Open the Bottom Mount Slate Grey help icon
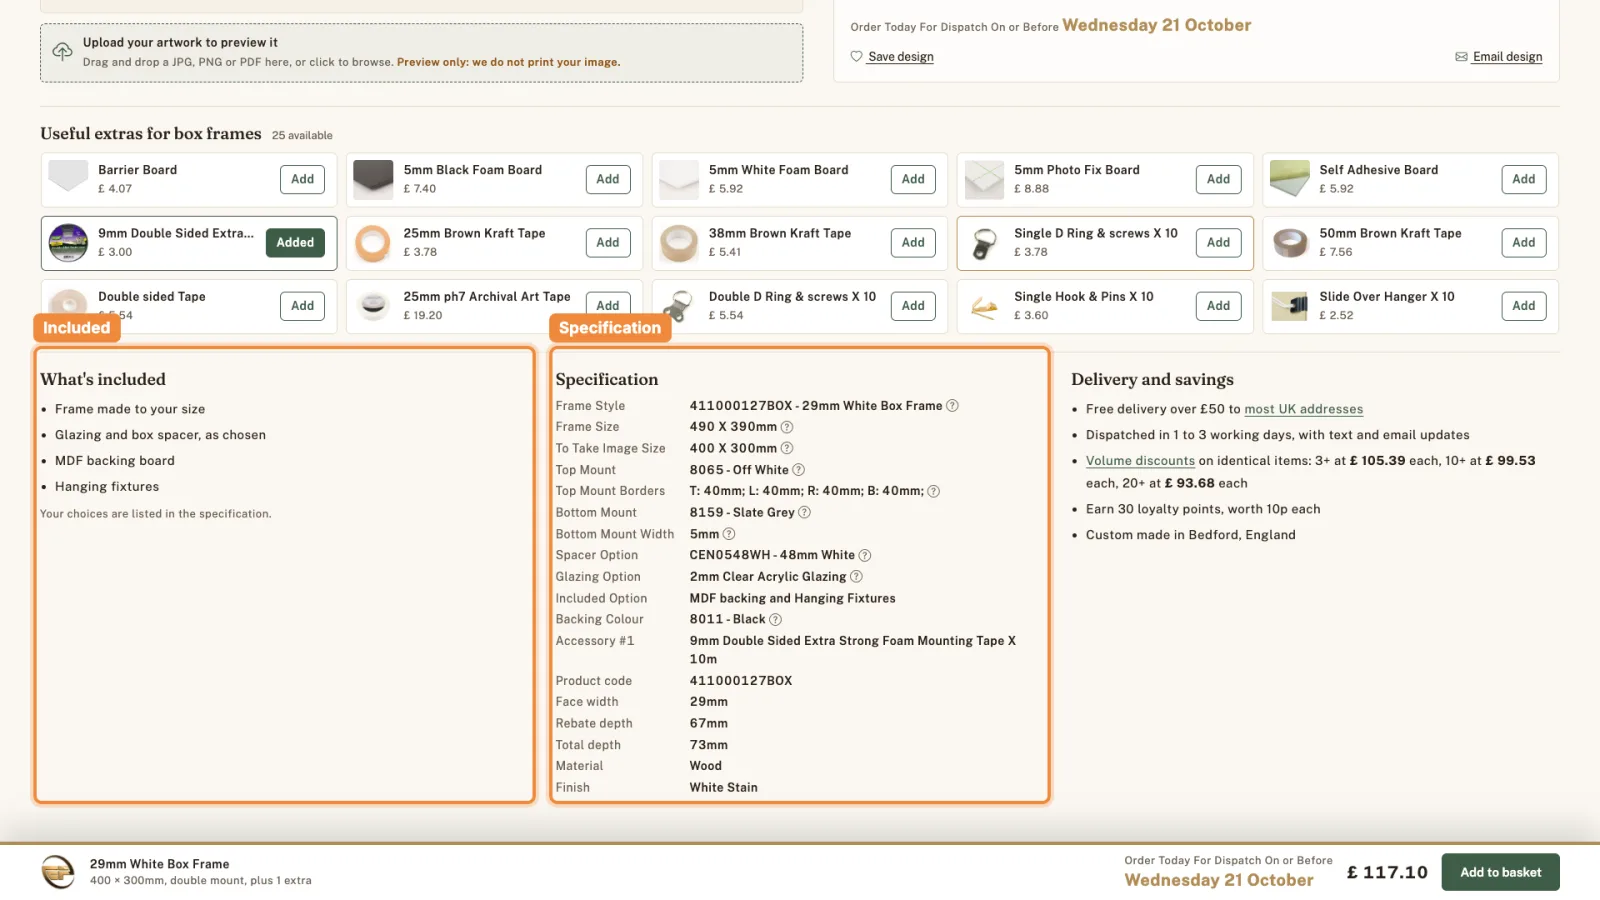This screenshot has height=900, width=1600. point(804,512)
